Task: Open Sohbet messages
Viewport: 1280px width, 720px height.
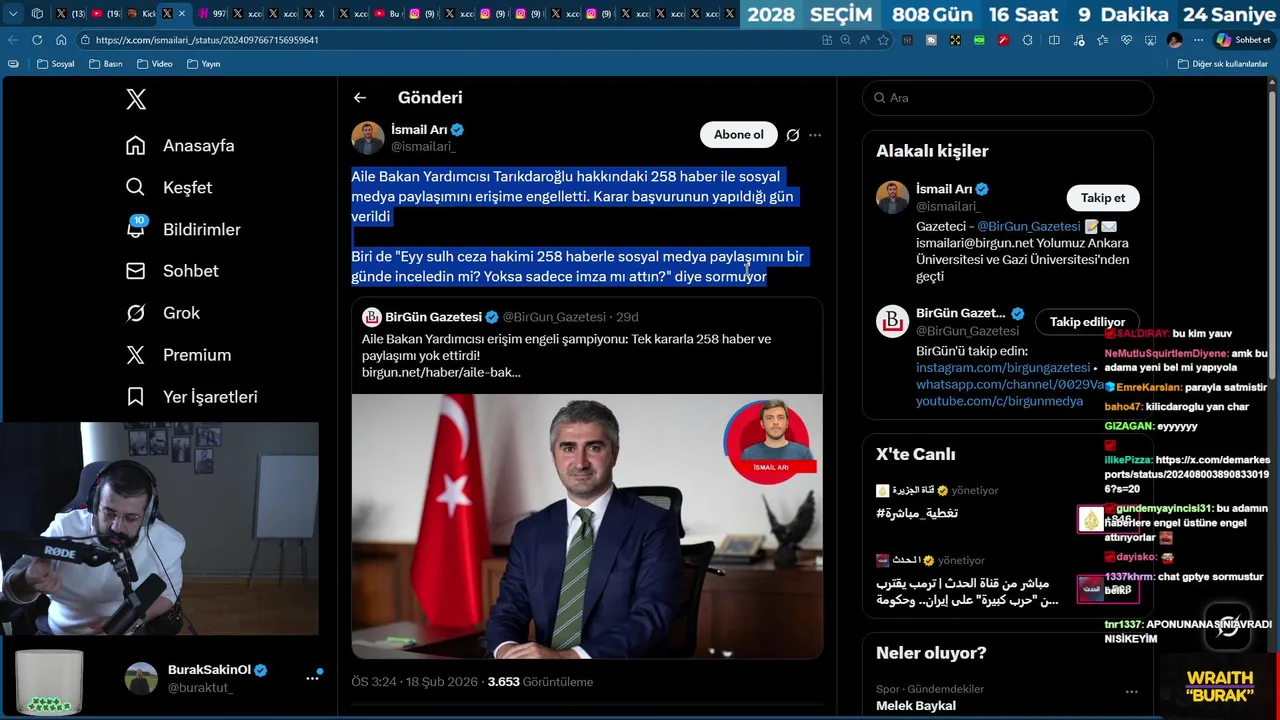Action: [172, 271]
